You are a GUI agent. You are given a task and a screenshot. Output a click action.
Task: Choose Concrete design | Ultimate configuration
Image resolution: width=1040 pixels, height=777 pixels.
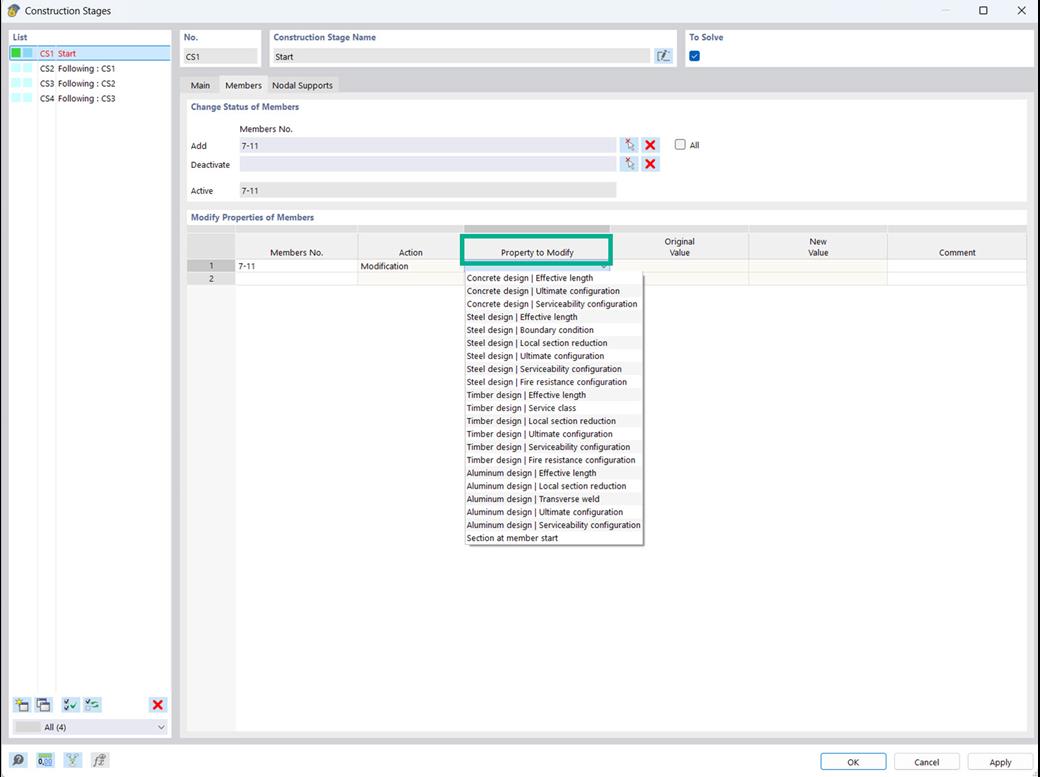tap(553, 291)
